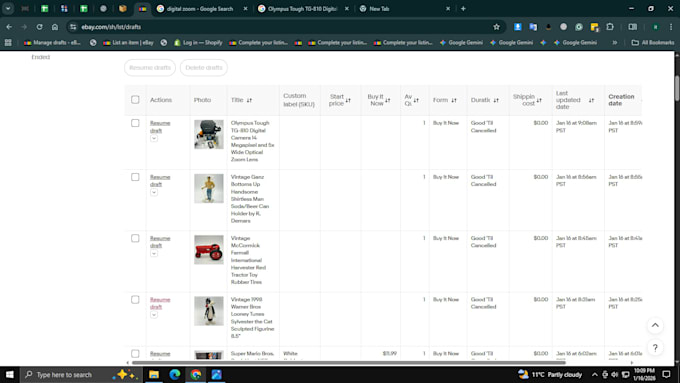The image size is (680, 383).
Task: Switch to Olympus Tough TG-810 tab
Action: click(304, 9)
